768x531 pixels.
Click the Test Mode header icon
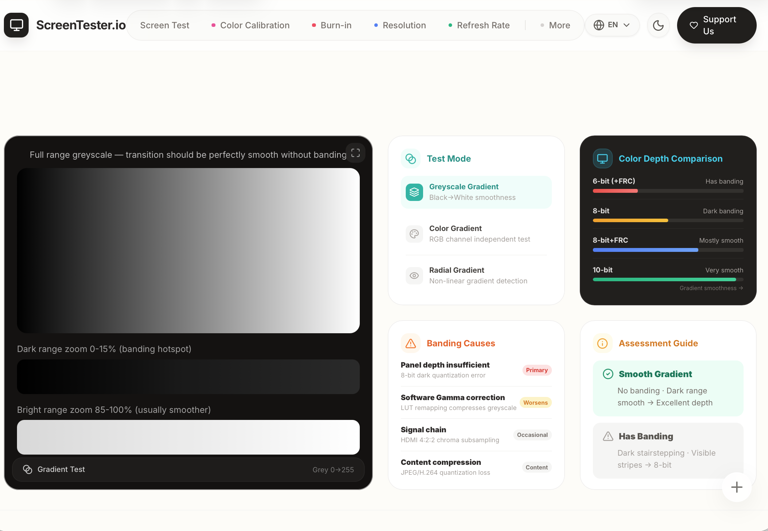(410, 159)
